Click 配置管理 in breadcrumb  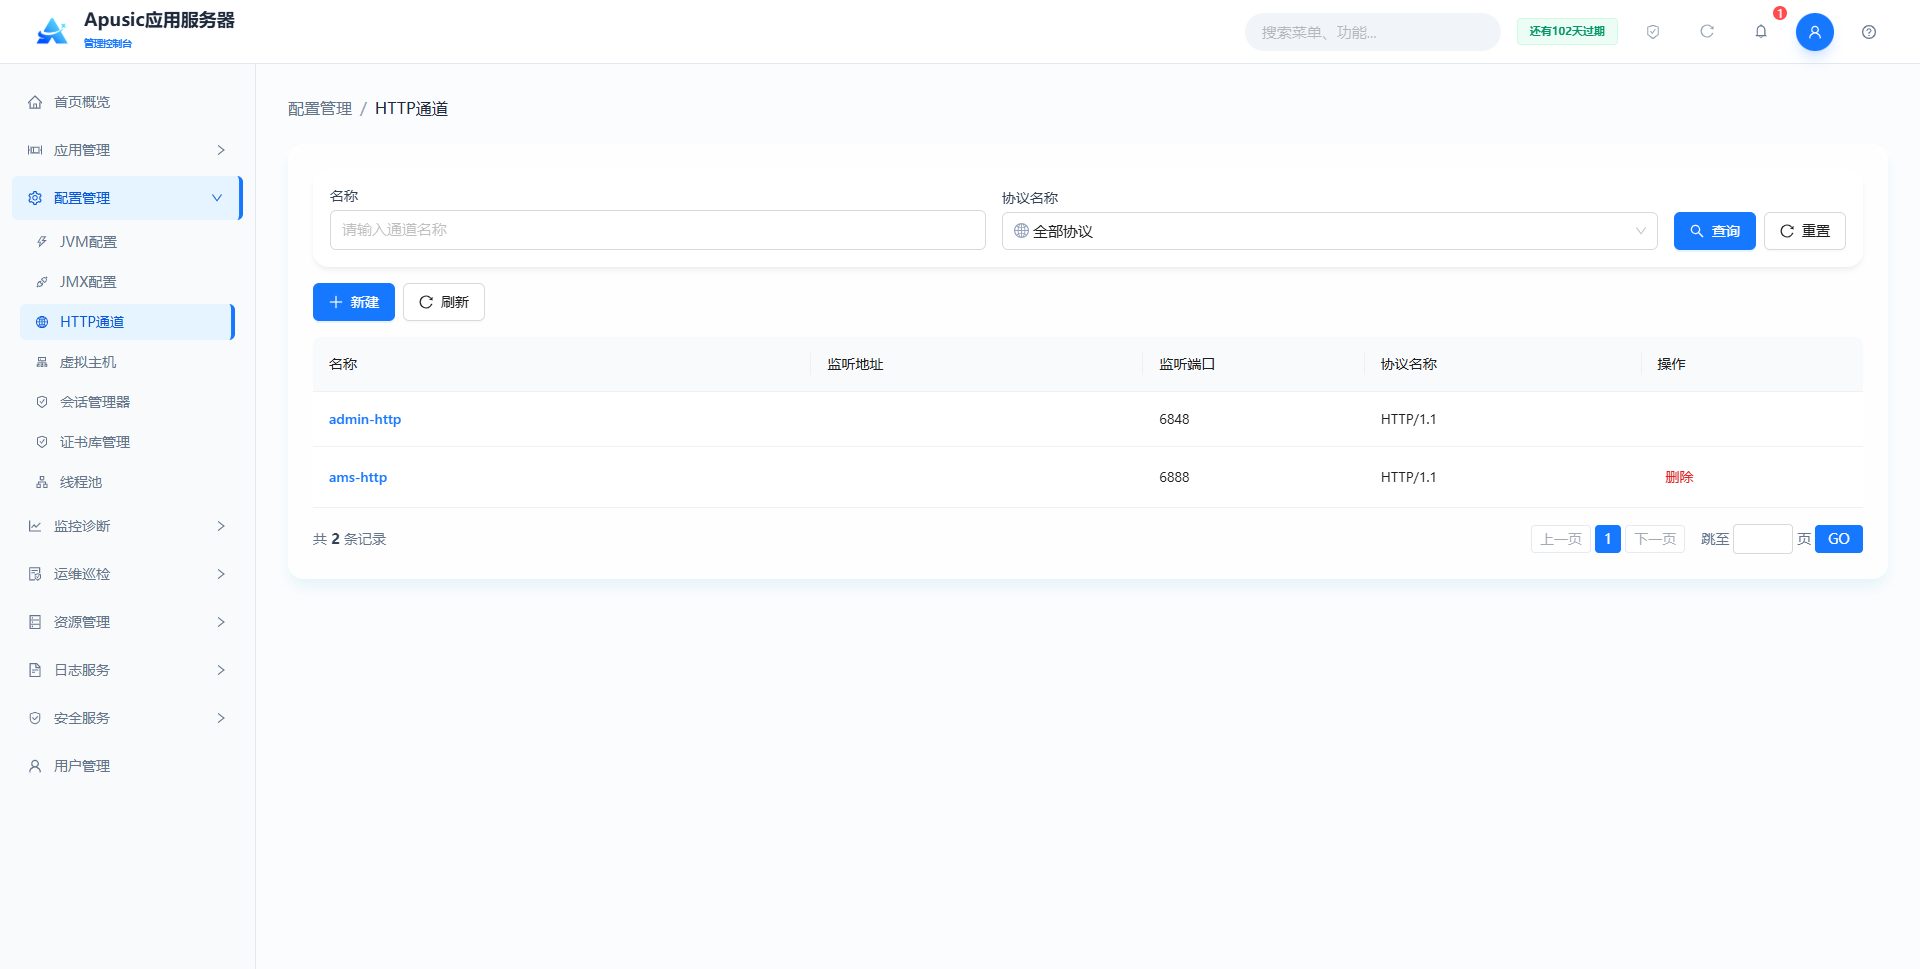(320, 108)
